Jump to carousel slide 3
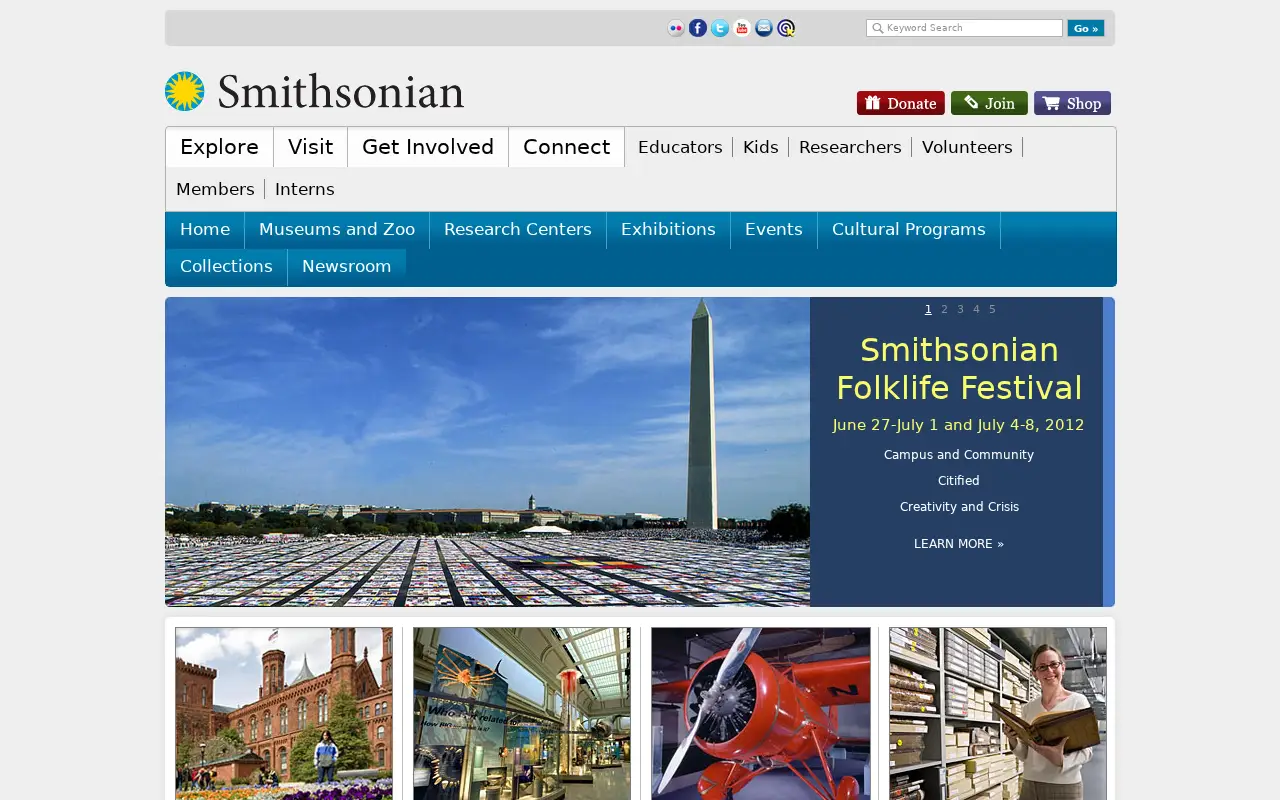The image size is (1280, 800). pos(960,309)
